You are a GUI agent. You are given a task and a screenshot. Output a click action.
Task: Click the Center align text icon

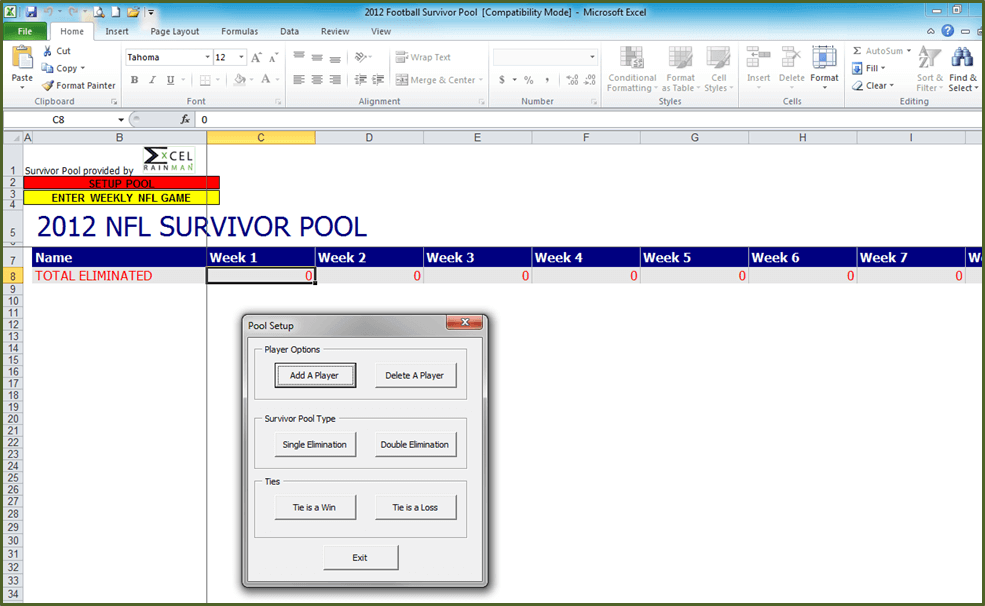click(317, 80)
